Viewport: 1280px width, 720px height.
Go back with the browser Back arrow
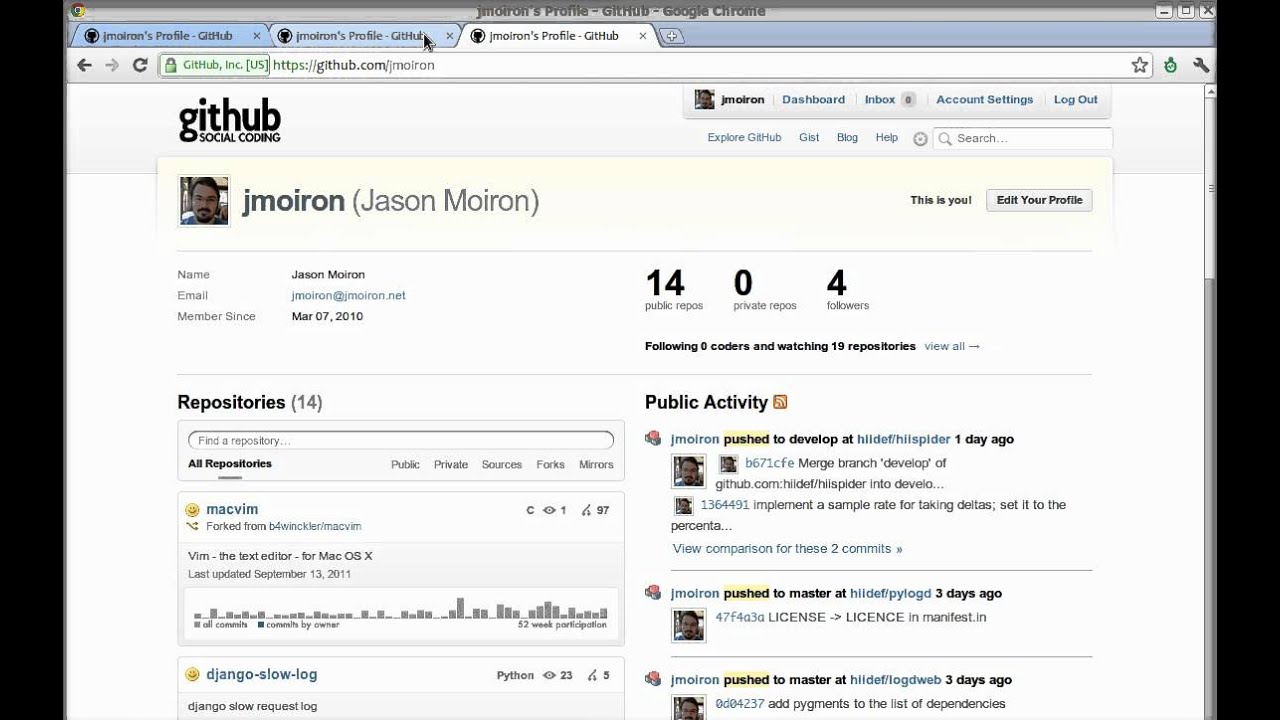84,65
